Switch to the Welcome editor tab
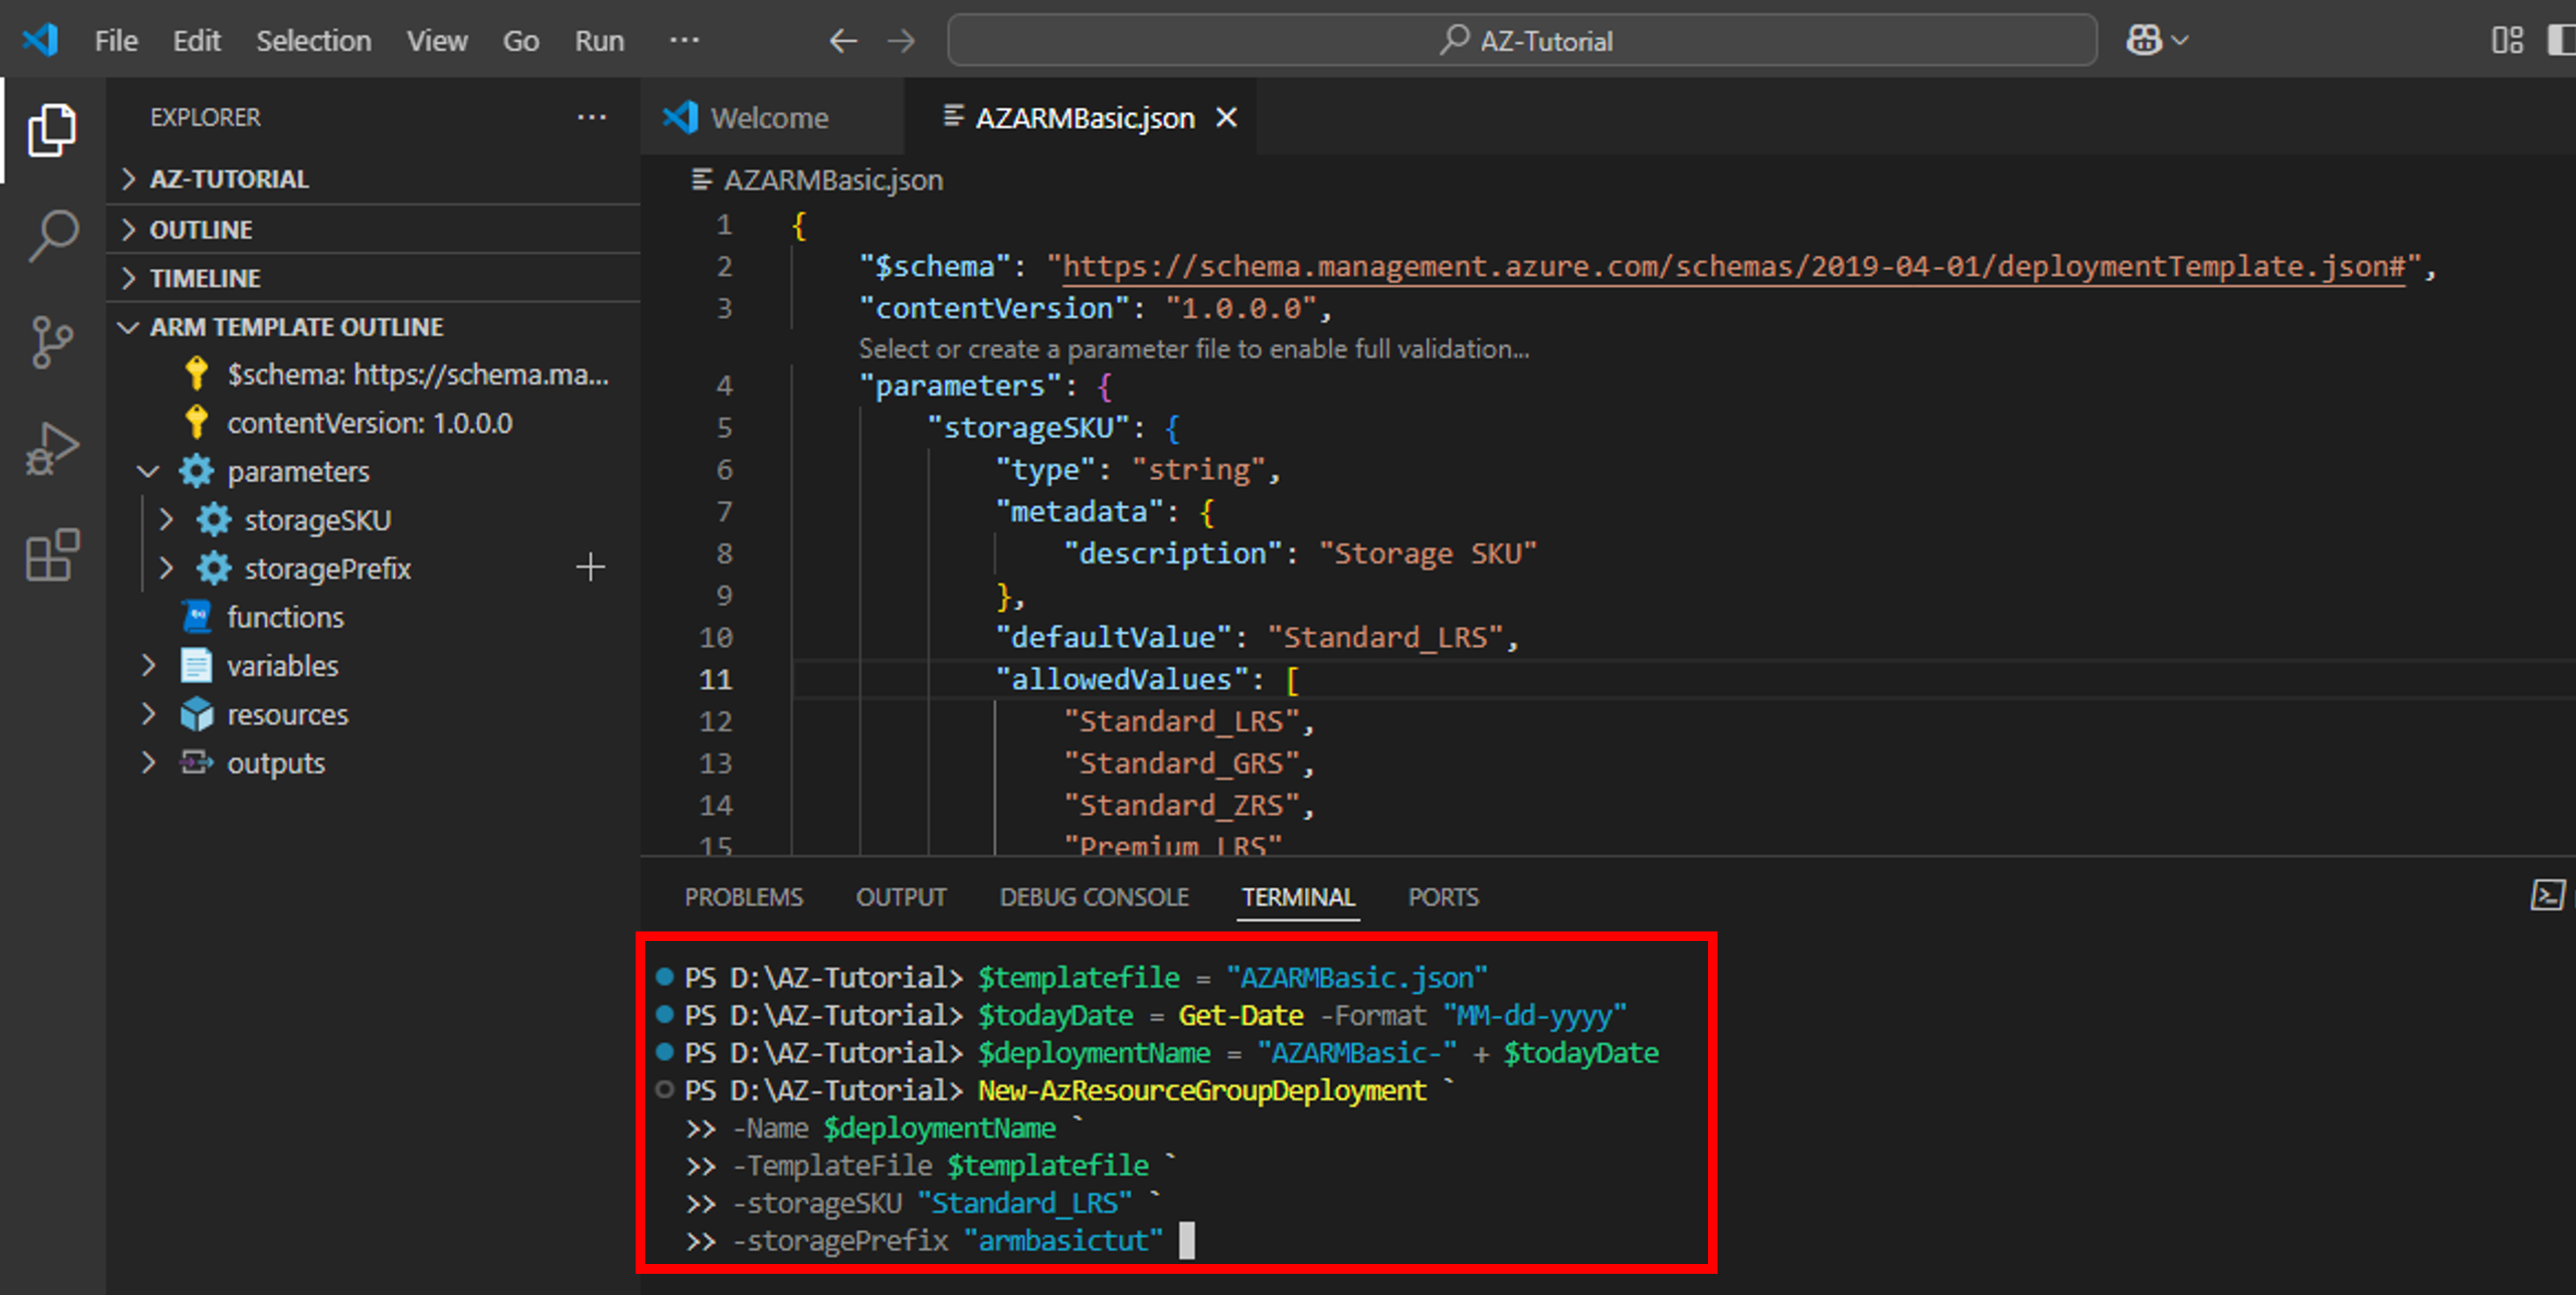The image size is (2576, 1295). coord(768,118)
